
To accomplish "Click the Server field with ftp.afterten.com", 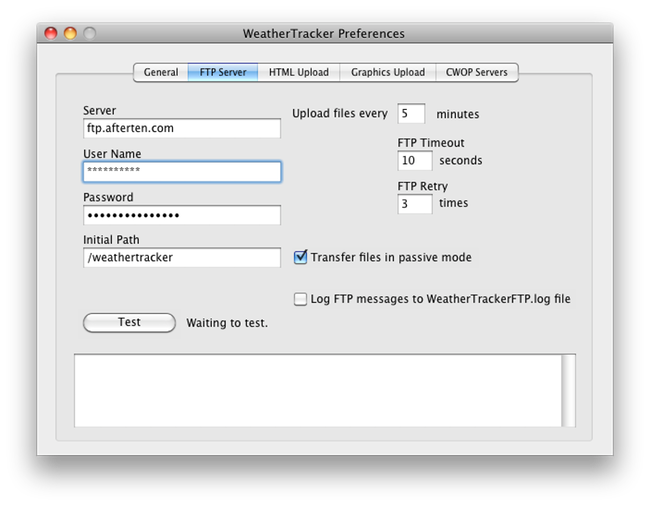I will click(x=182, y=128).
